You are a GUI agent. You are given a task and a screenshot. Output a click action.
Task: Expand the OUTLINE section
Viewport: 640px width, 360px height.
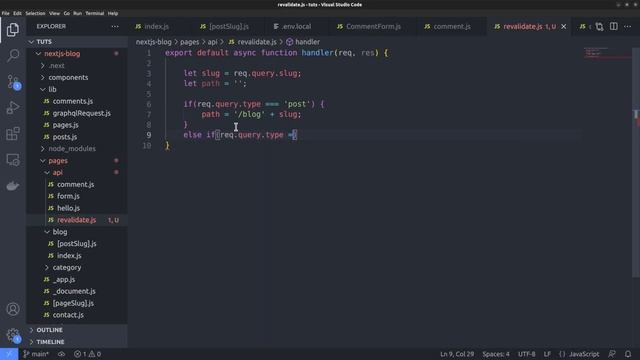pyautogui.click(x=77, y=330)
